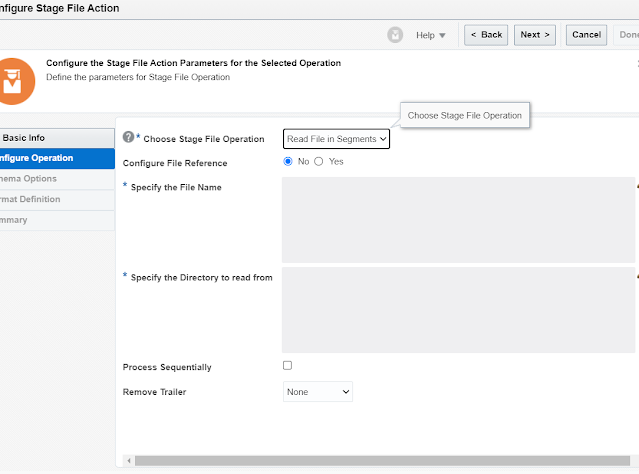Enable the Process Sequentially checkbox

tap(287, 365)
